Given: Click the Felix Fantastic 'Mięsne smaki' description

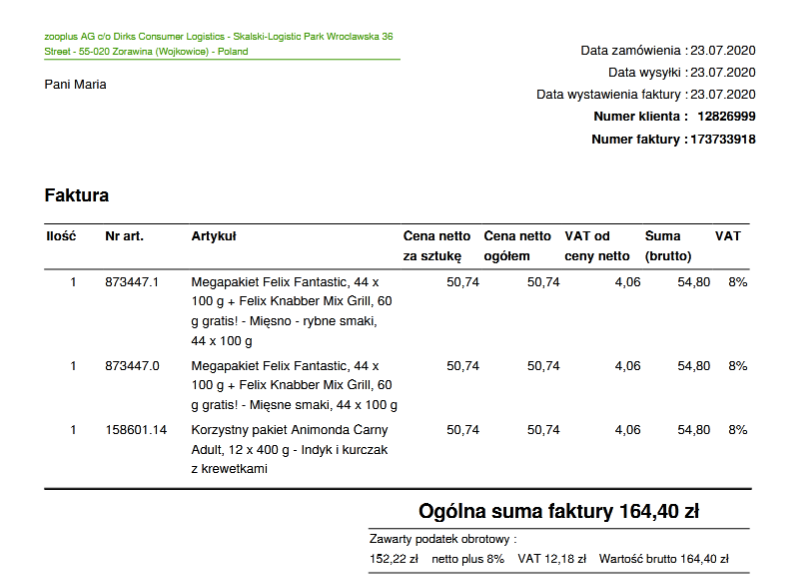Looking at the screenshot, I should [294, 386].
